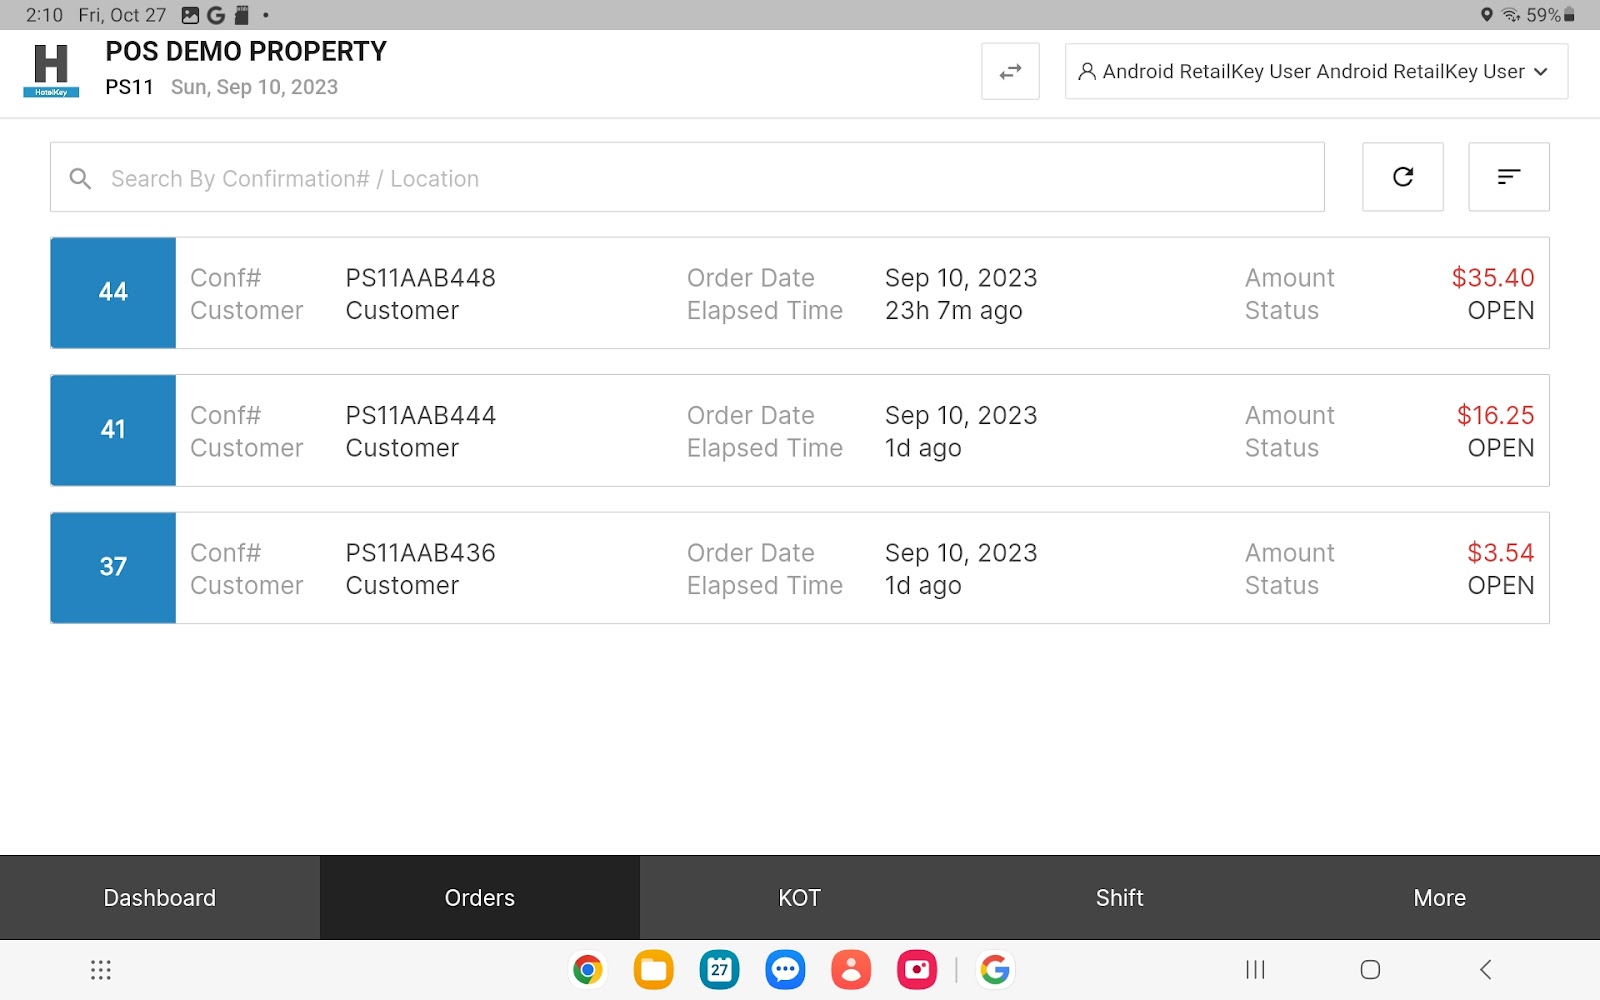Launch the Samsung Messages app icon
Viewport: 1600px width, 1000px height.
coord(785,969)
